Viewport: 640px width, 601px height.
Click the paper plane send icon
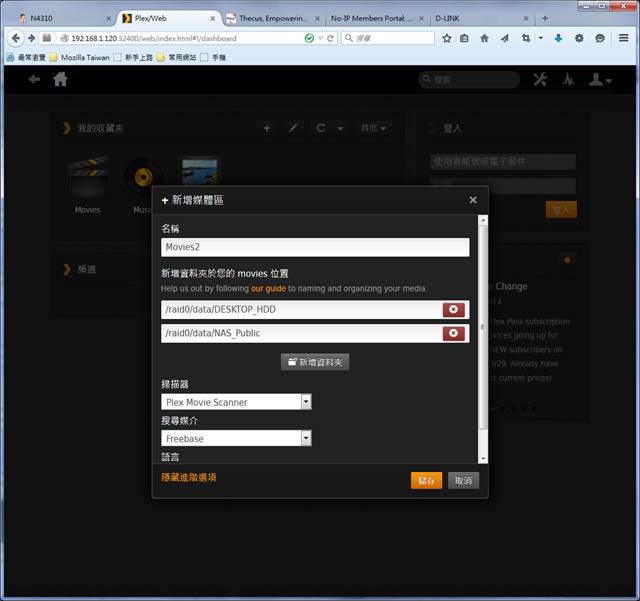click(x=505, y=38)
